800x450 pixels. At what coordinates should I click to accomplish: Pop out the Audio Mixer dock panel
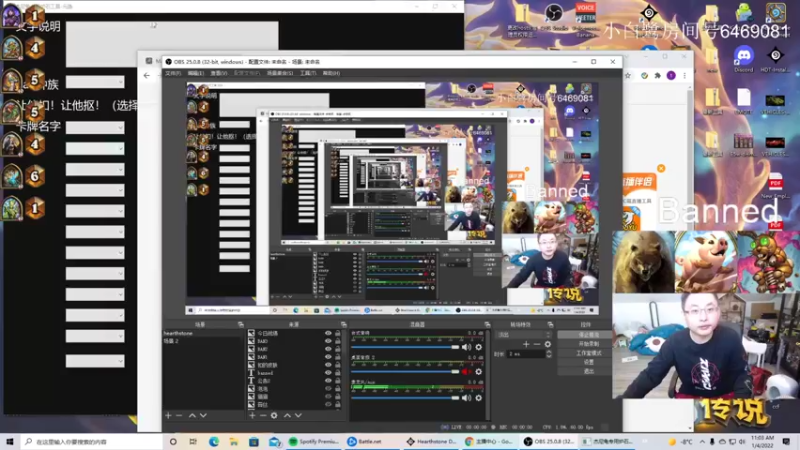click(x=487, y=324)
